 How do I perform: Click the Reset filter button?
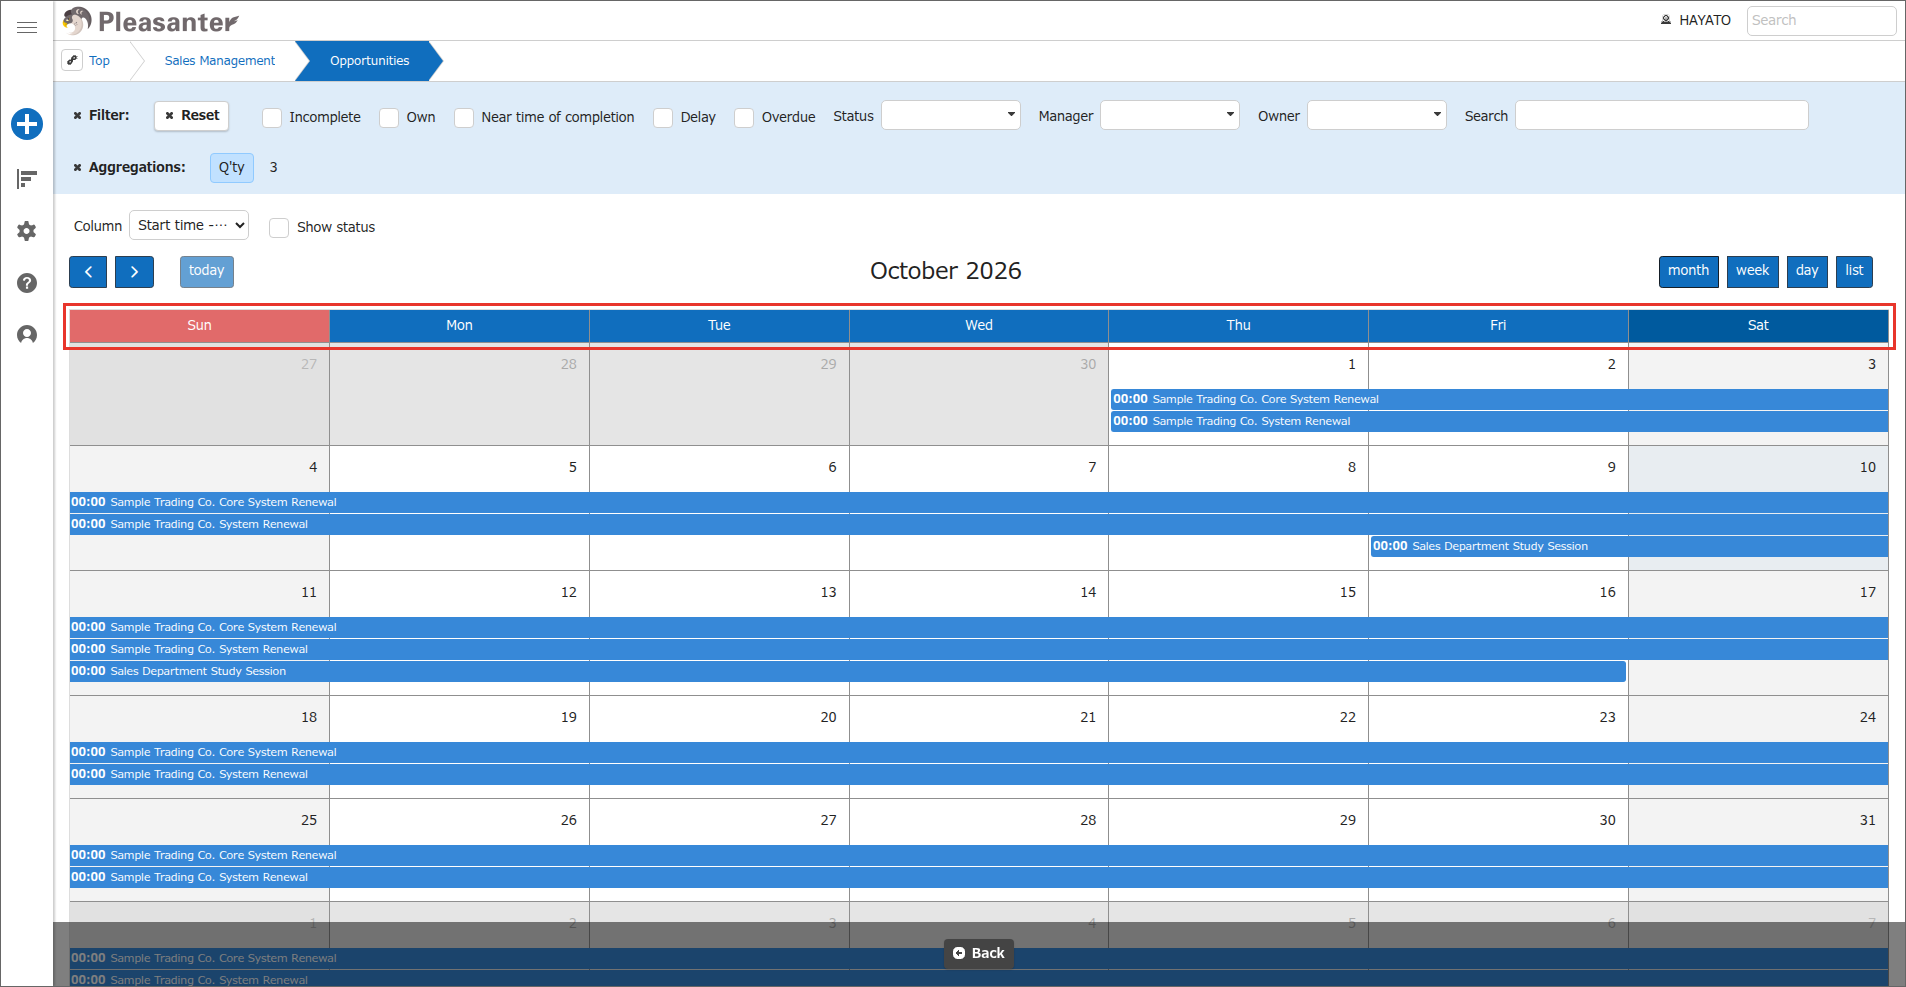pyautogui.click(x=192, y=116)
